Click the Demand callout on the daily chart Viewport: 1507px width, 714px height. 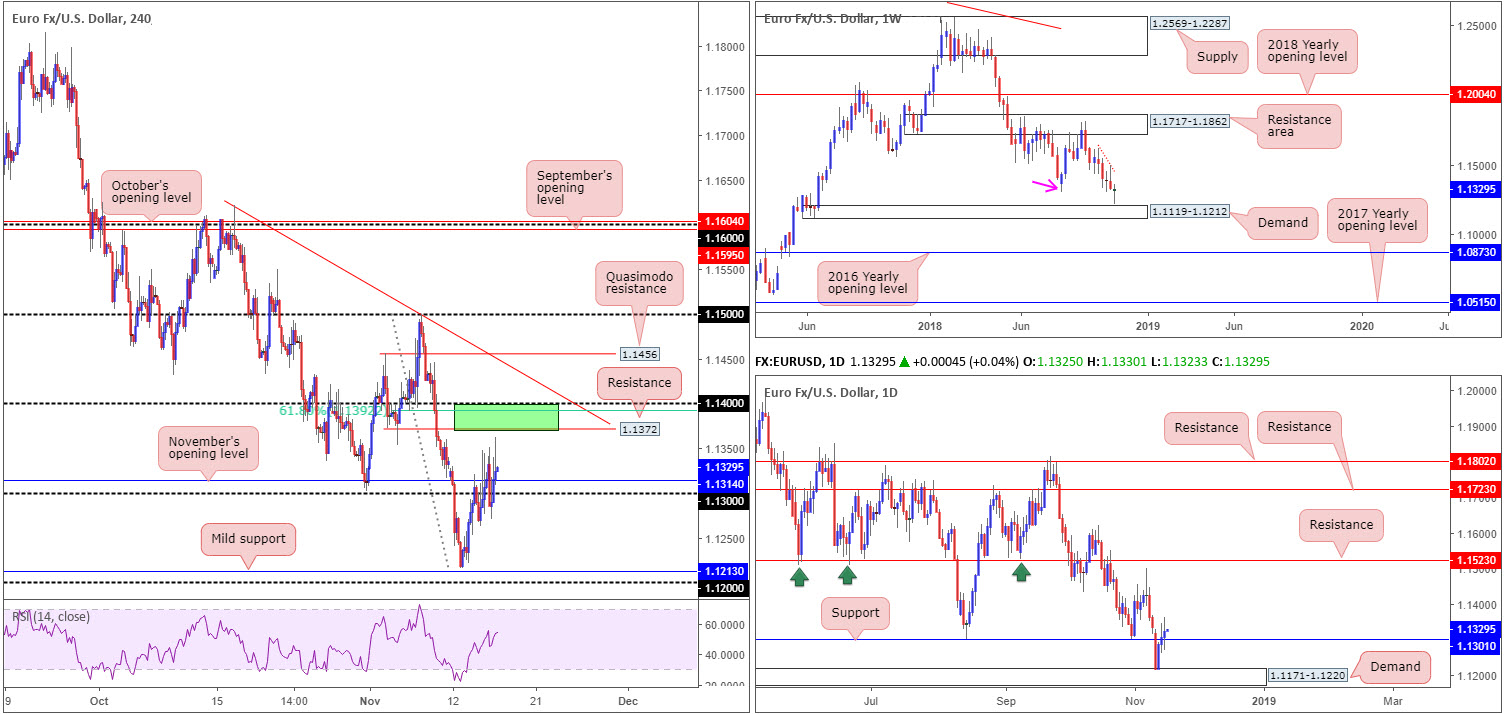click(1395, 666)
